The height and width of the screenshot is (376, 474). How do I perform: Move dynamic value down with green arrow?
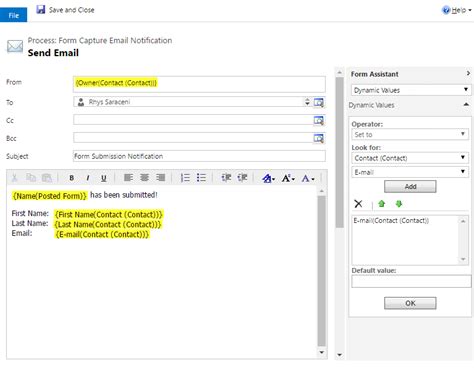pos(399,204)
